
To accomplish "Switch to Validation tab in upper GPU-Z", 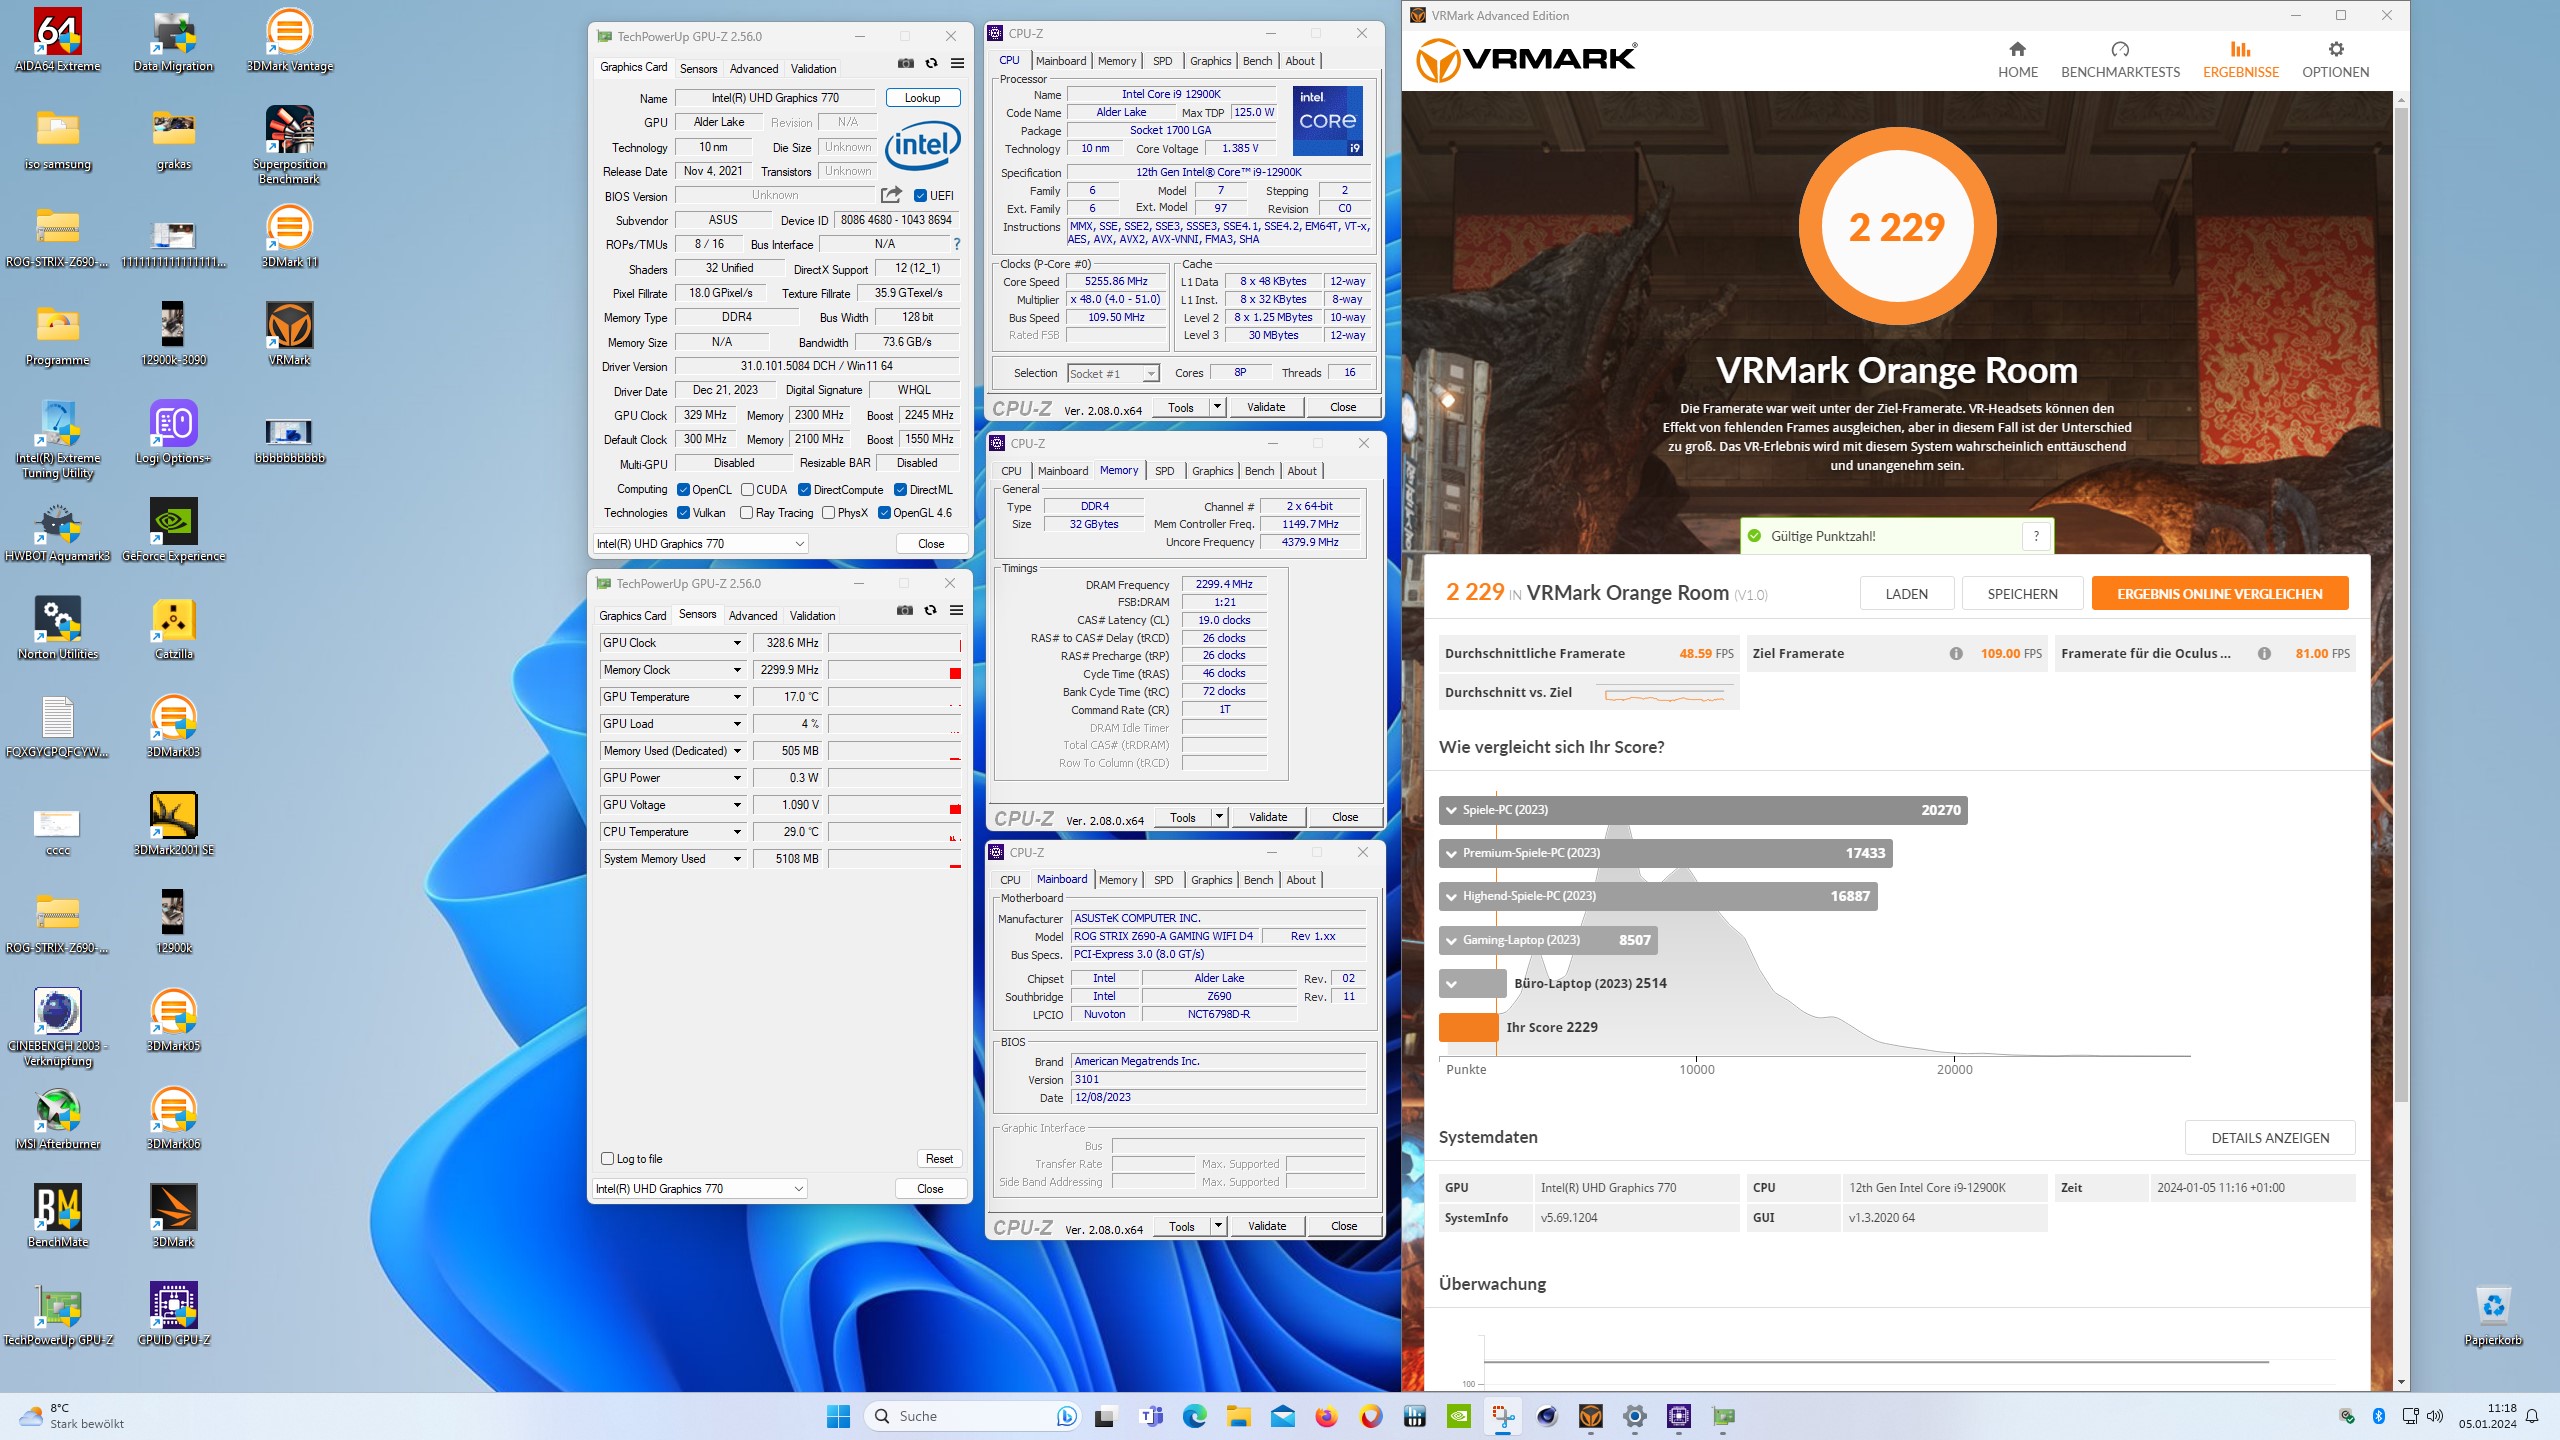I will tap(813, 69).
